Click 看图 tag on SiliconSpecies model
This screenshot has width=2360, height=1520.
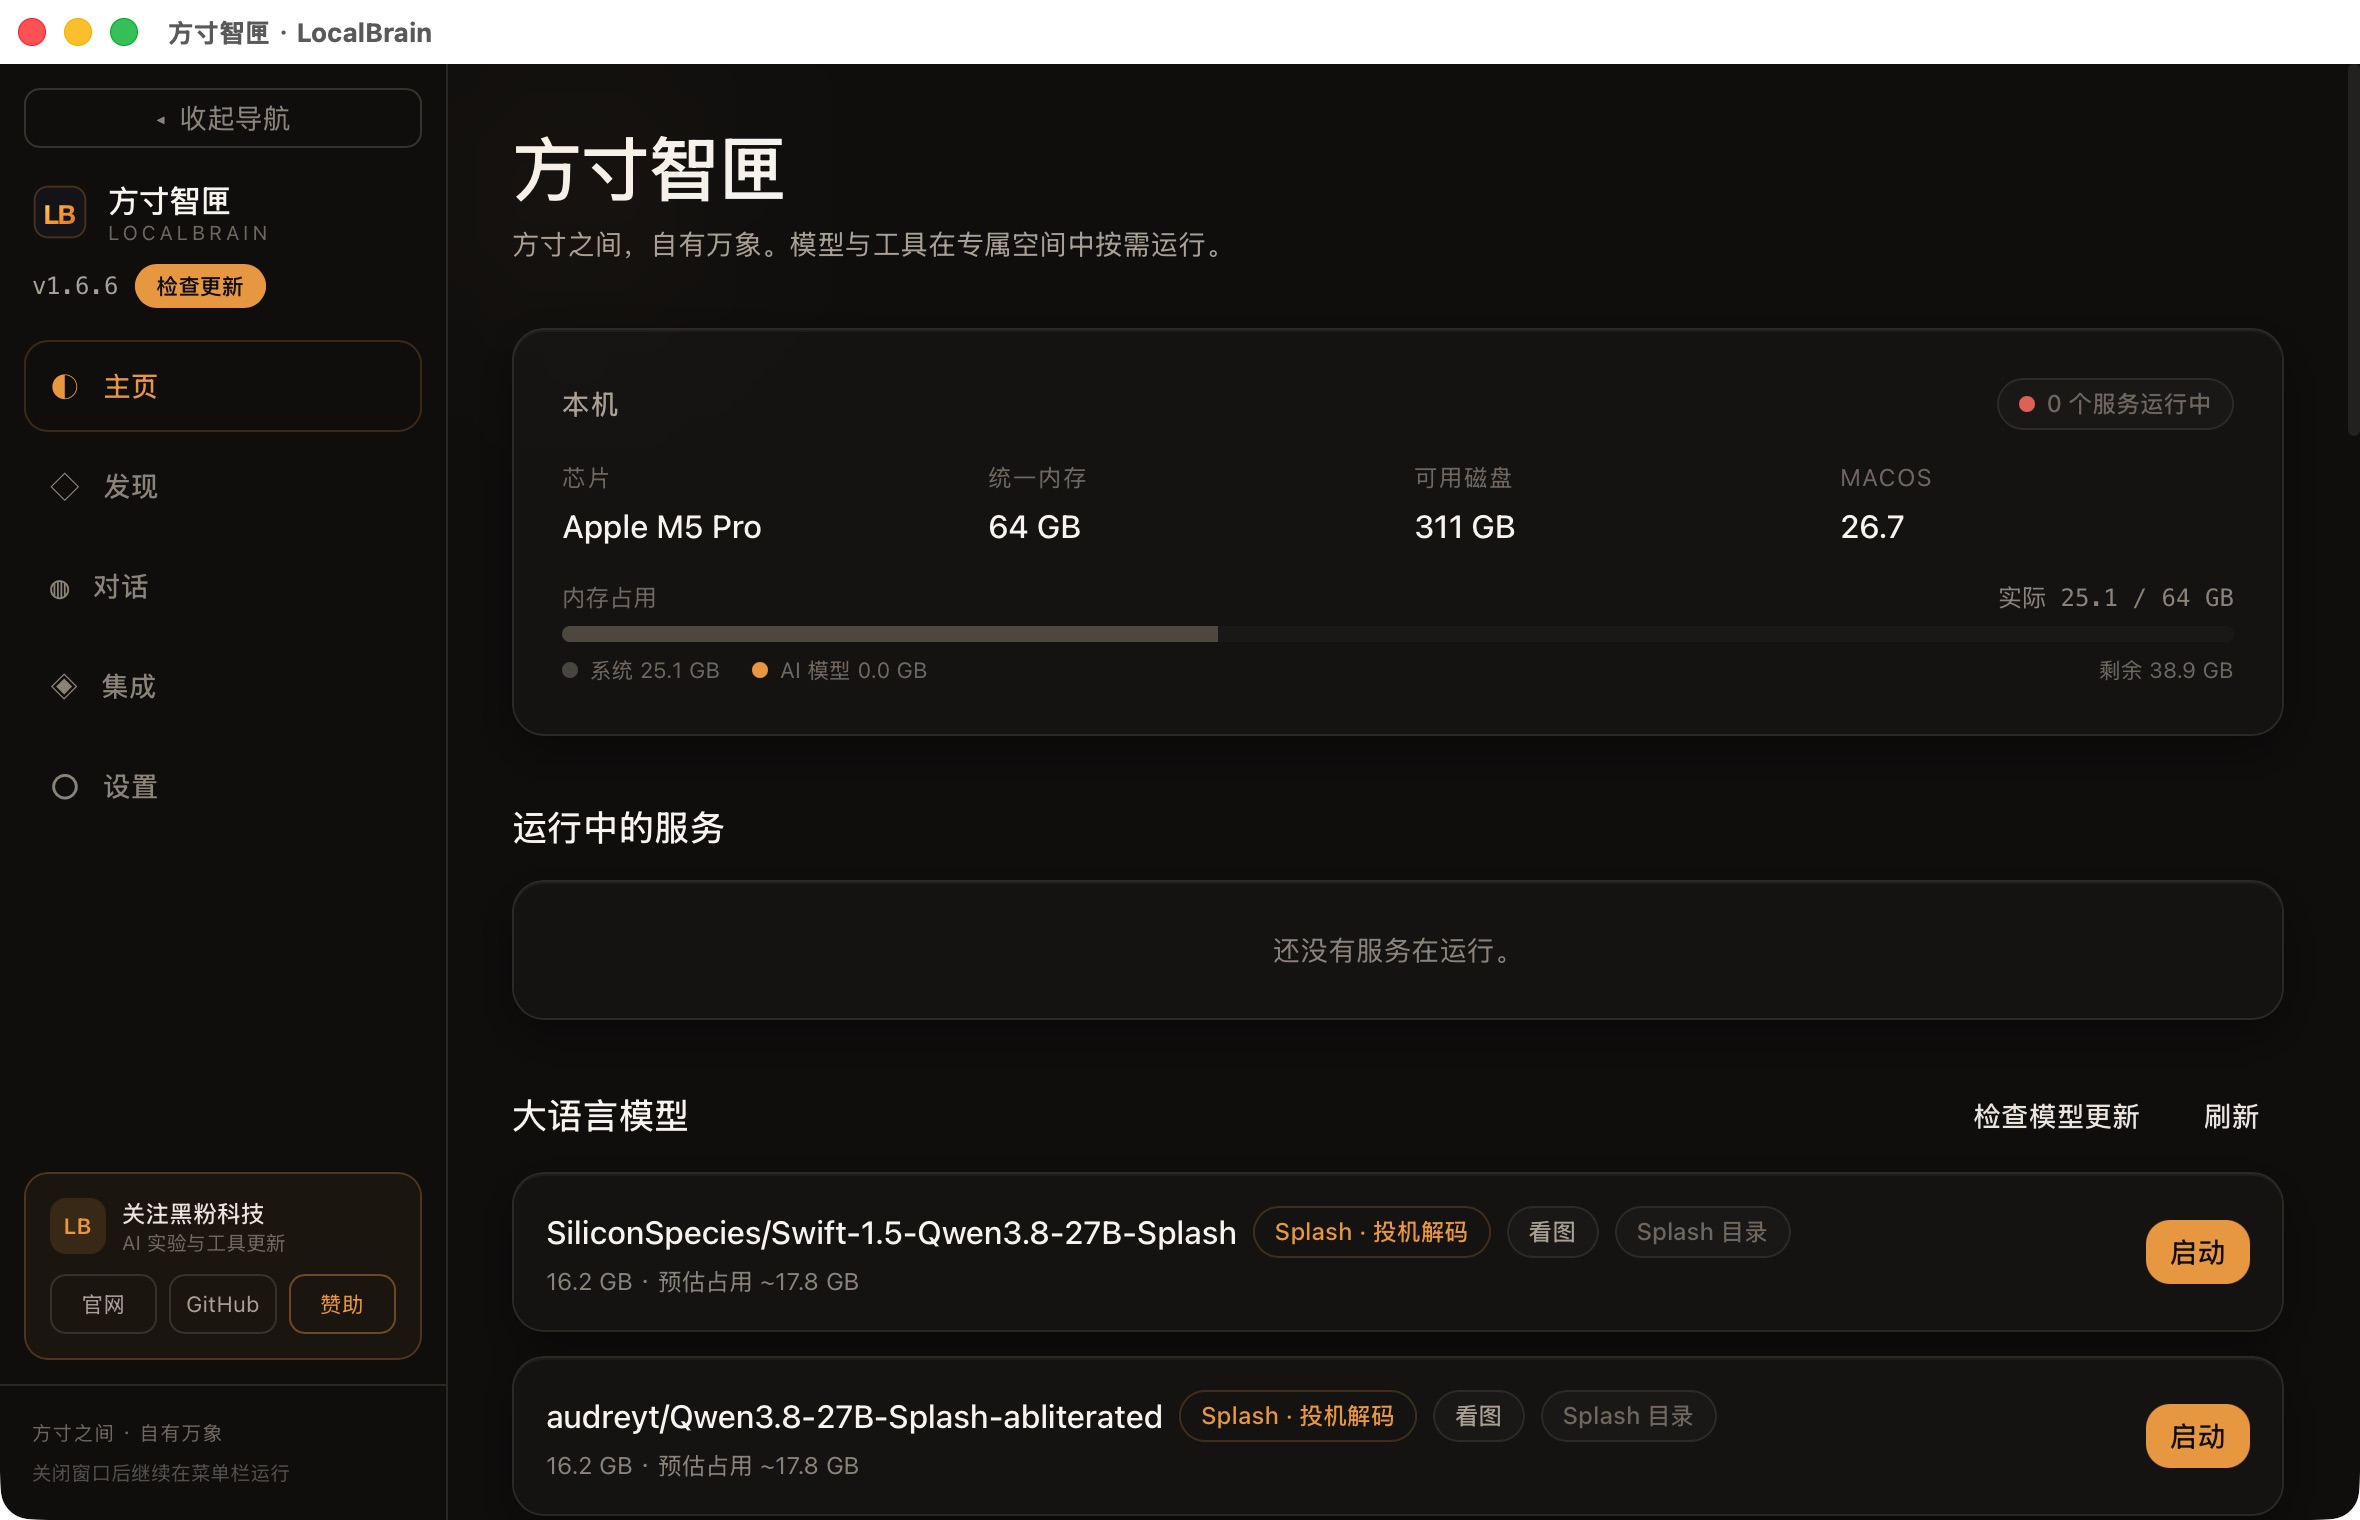(1552, 1232)
